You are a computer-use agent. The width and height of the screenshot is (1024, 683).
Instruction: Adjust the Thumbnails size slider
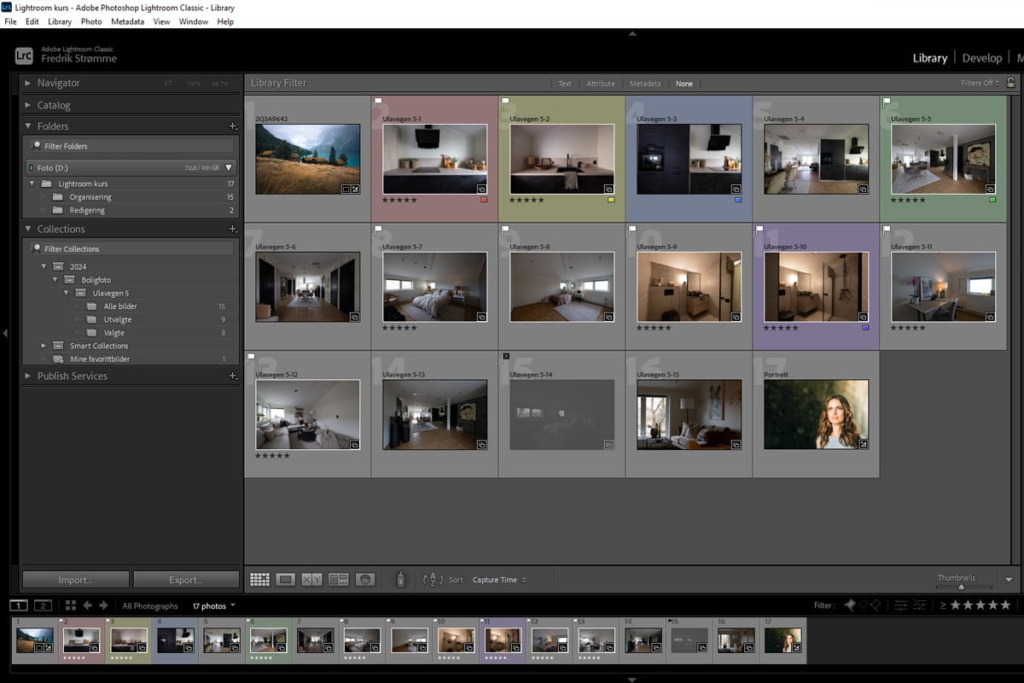pyautogui.click(x=961, y=587)
